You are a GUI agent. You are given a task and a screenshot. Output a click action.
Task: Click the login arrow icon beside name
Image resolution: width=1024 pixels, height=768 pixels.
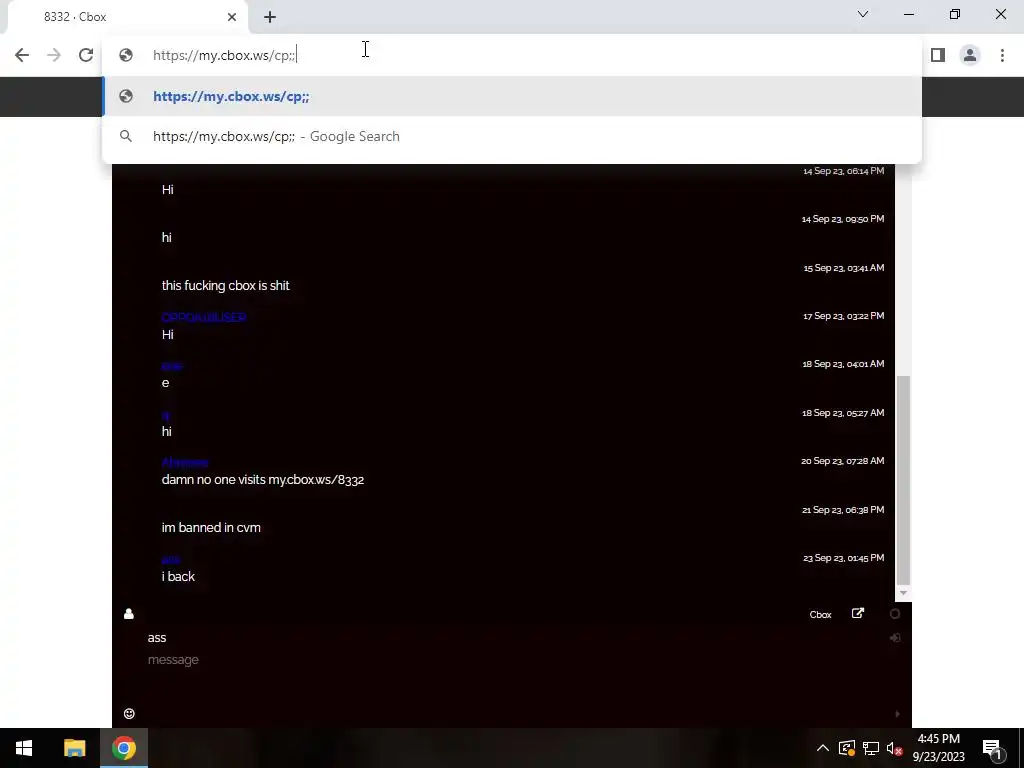(x=895, y=637)
